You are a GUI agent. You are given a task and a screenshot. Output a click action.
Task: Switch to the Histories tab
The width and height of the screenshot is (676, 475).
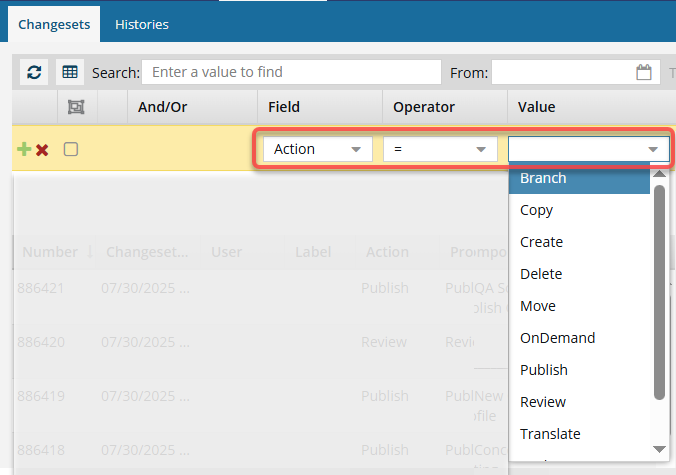coord(141,24)
